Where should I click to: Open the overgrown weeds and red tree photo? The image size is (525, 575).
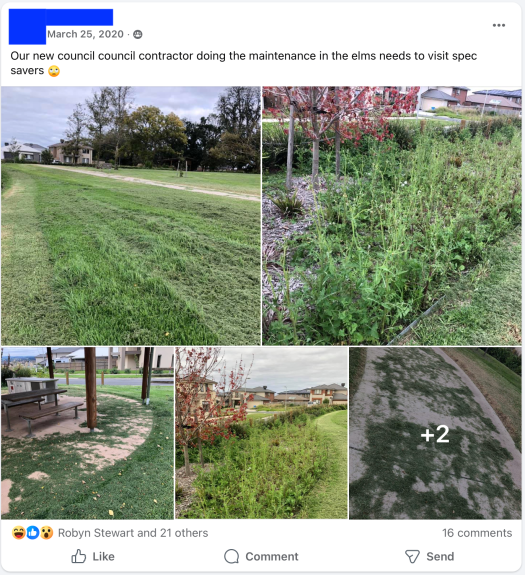tap(392, 216)
